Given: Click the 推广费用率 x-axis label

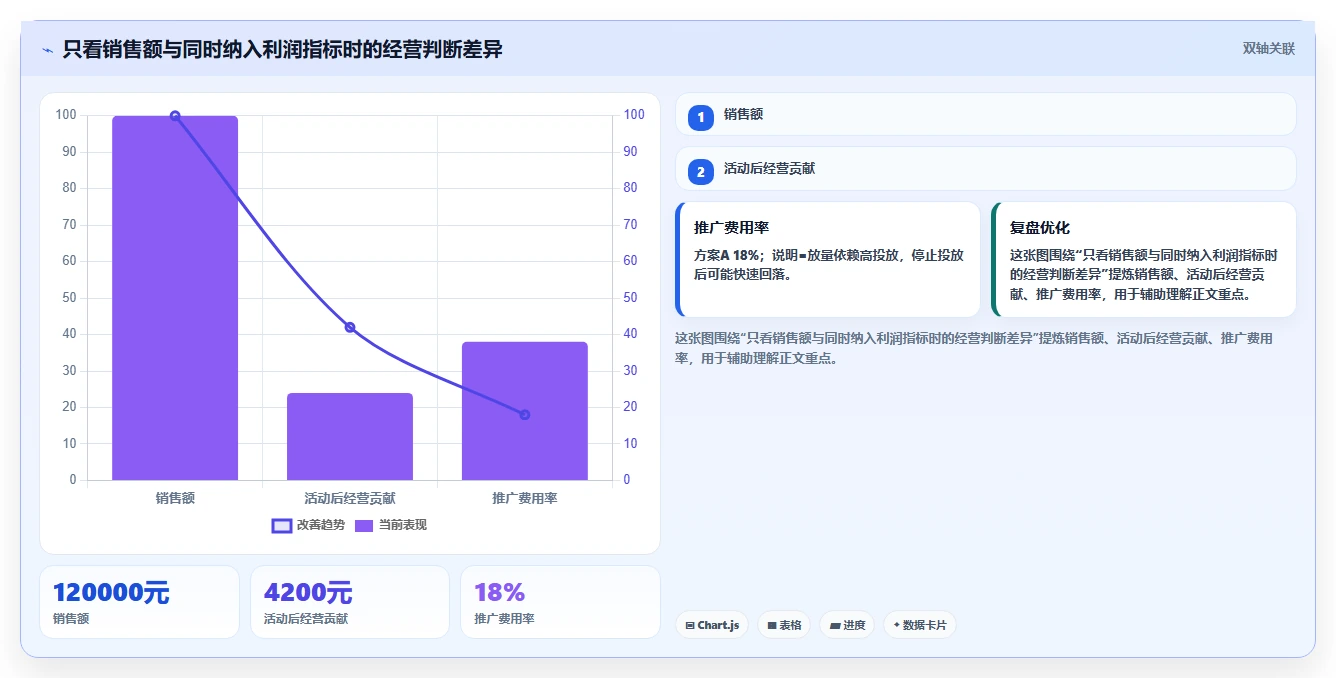Looking at the screenshot, I should (525, 498).
